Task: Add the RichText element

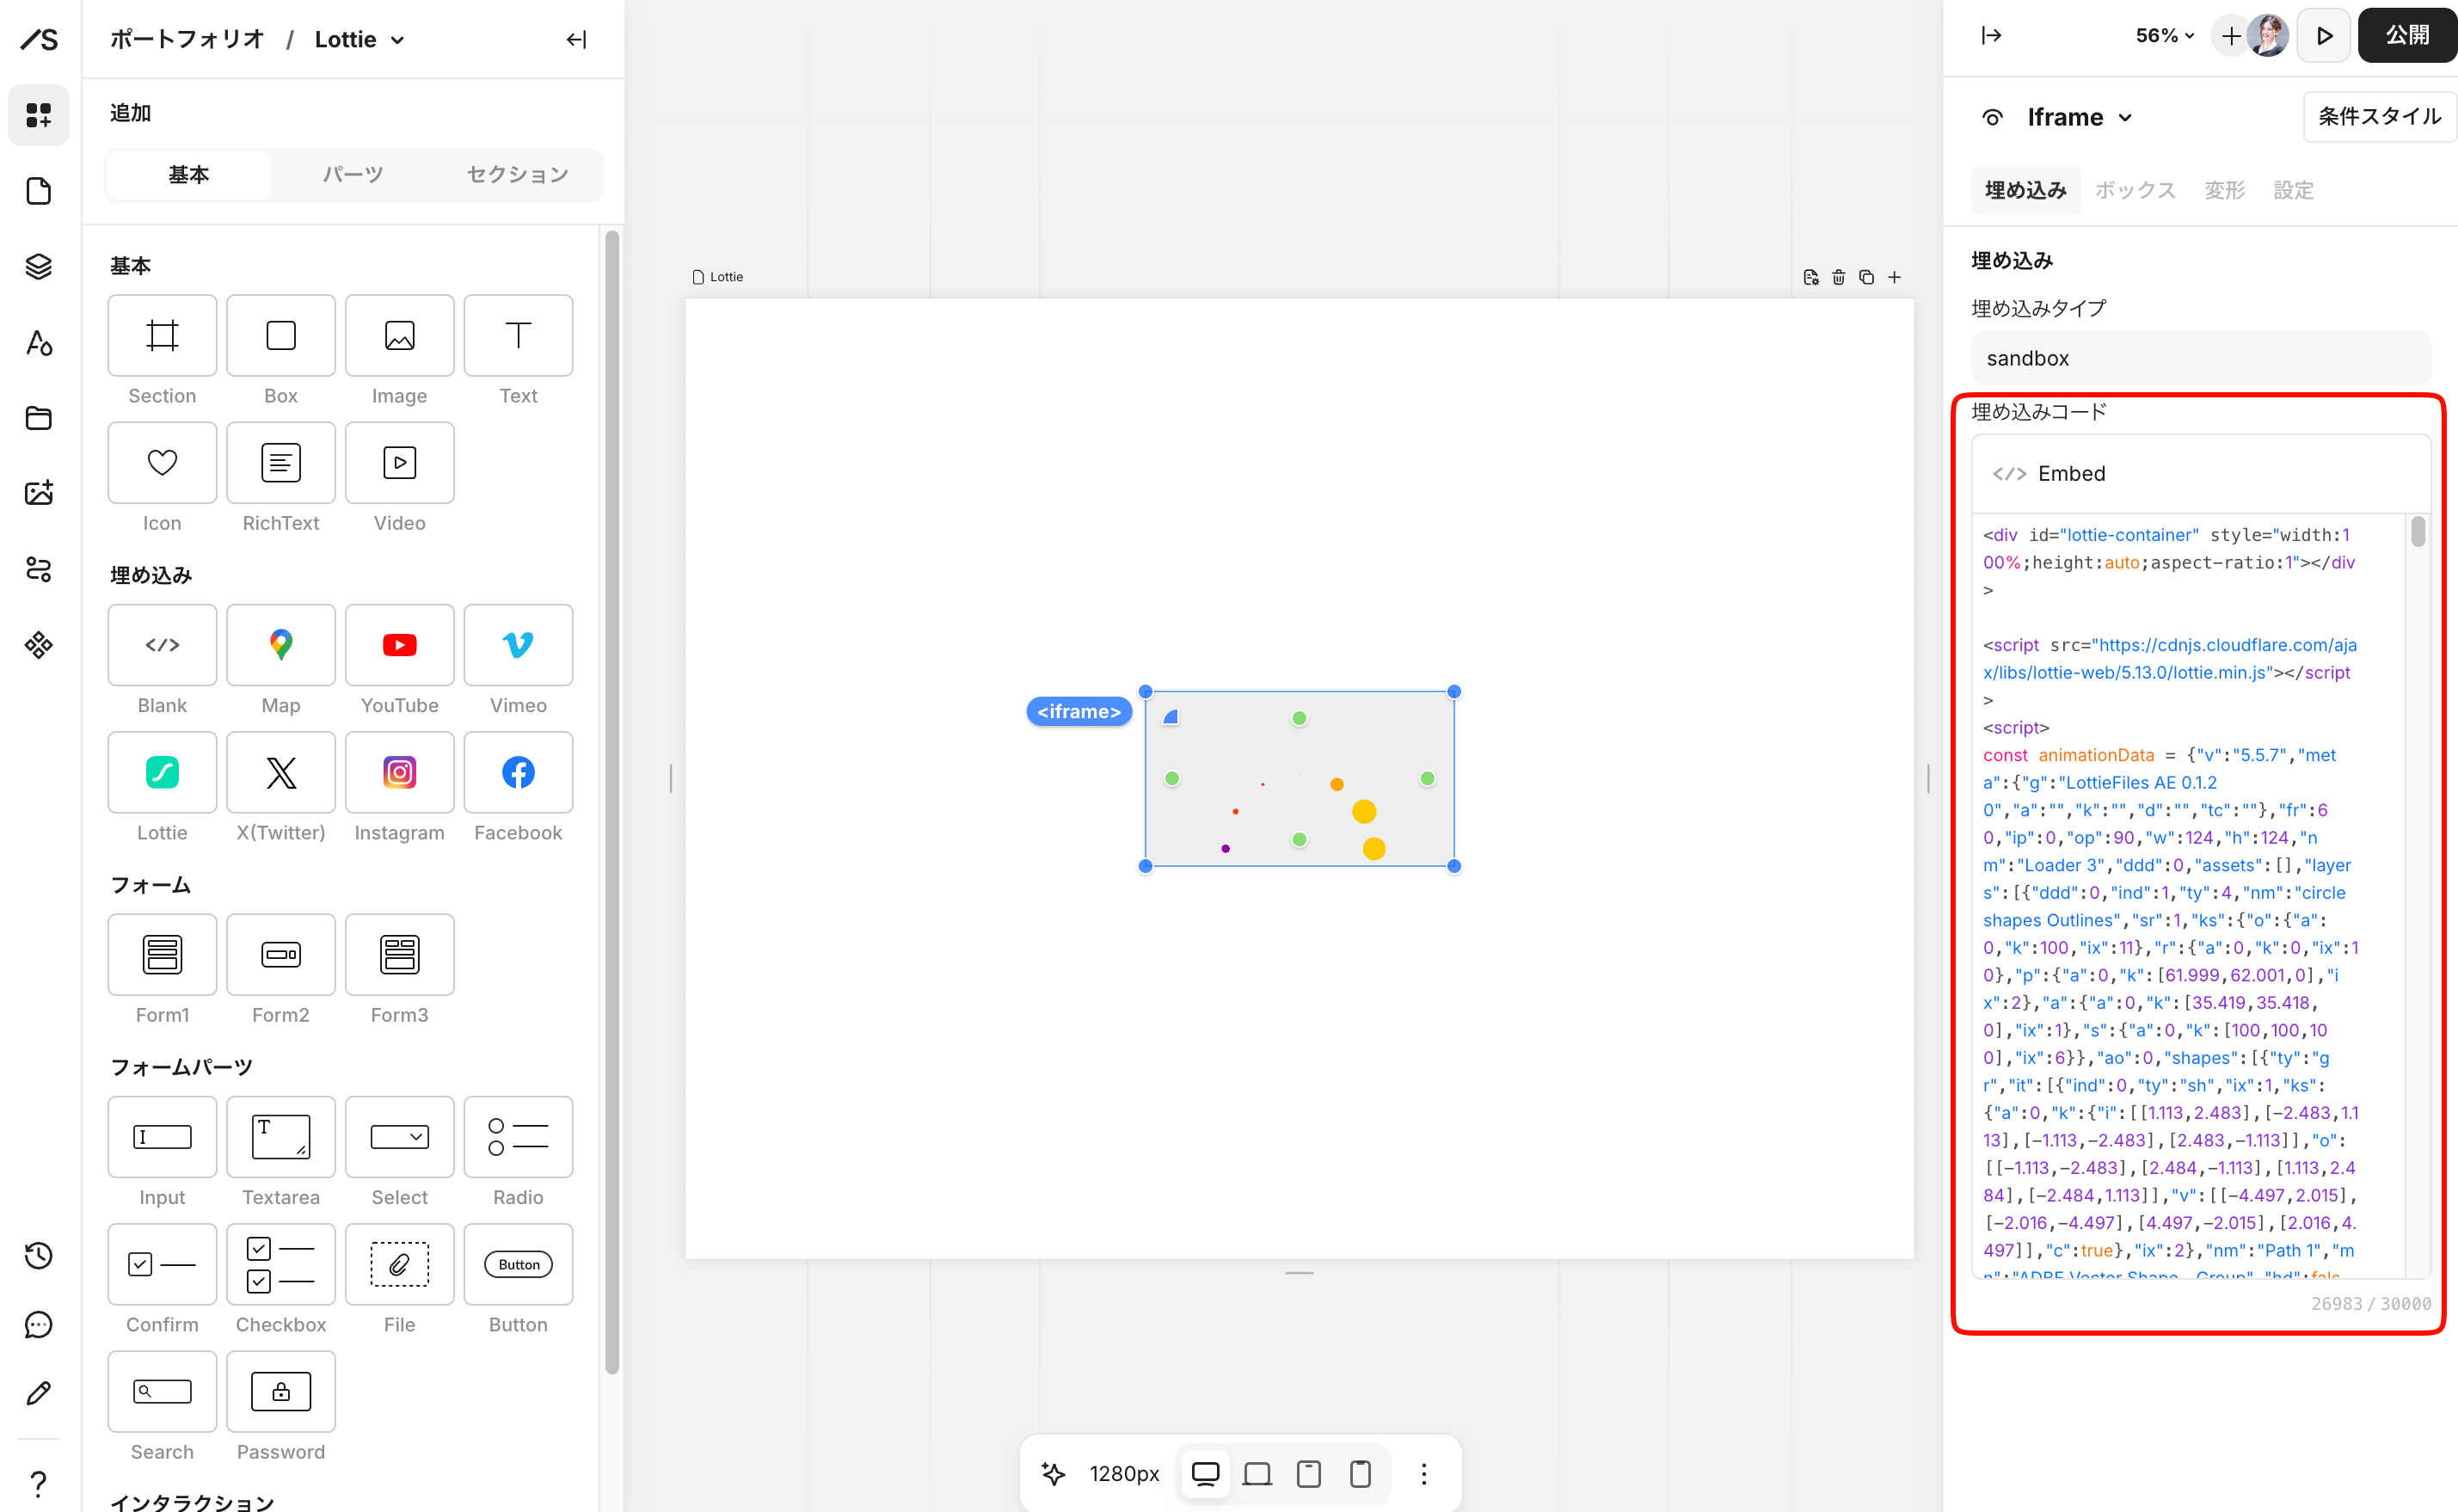Action: coord(281,462)
